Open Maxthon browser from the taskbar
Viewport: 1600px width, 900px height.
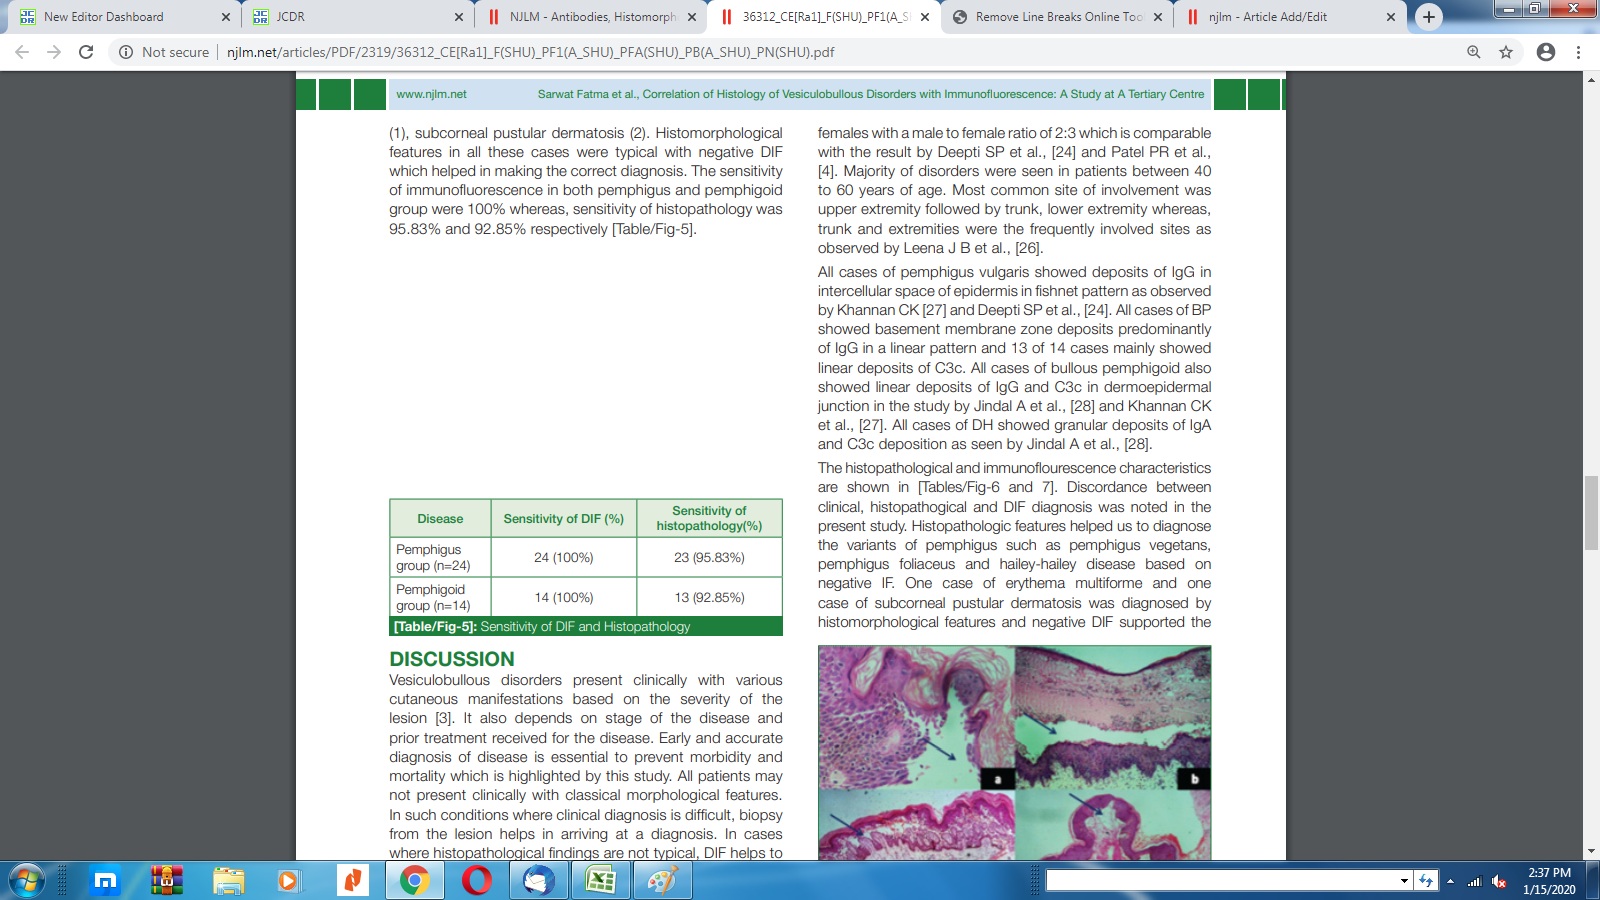(105, 881)
